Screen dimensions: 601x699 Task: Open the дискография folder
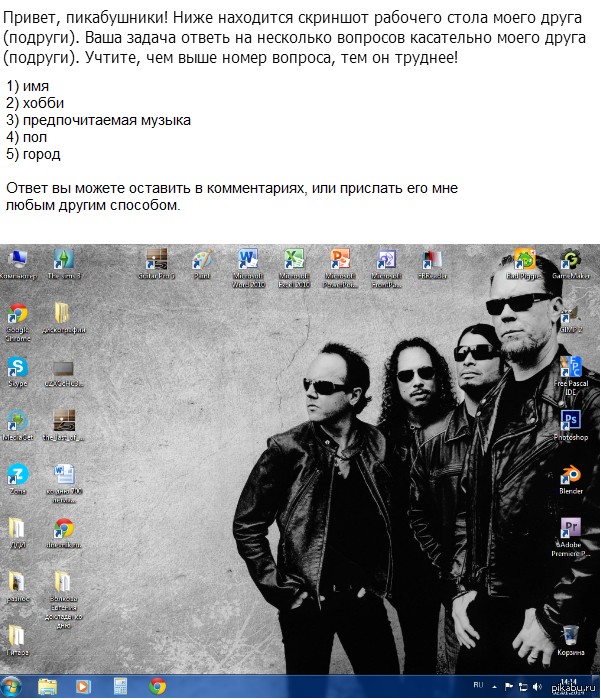(63, 315)
